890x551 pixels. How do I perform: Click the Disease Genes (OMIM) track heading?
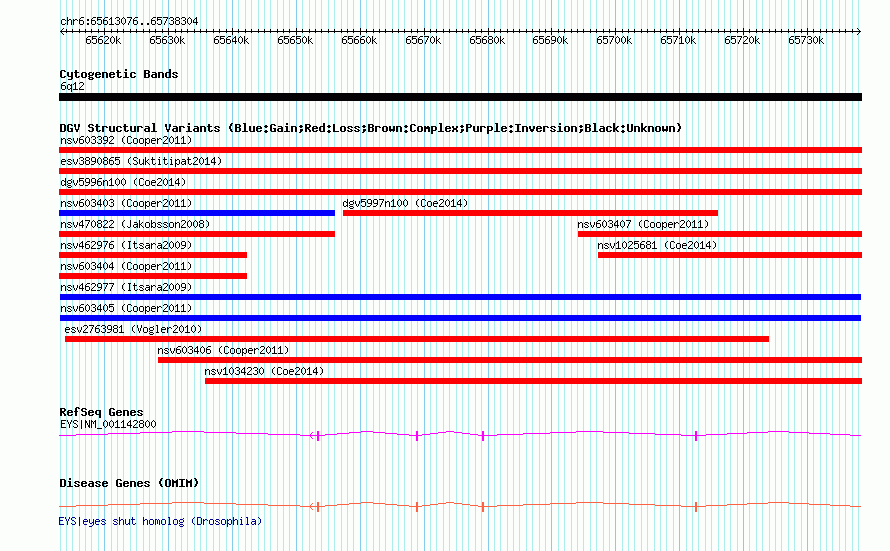129,483
